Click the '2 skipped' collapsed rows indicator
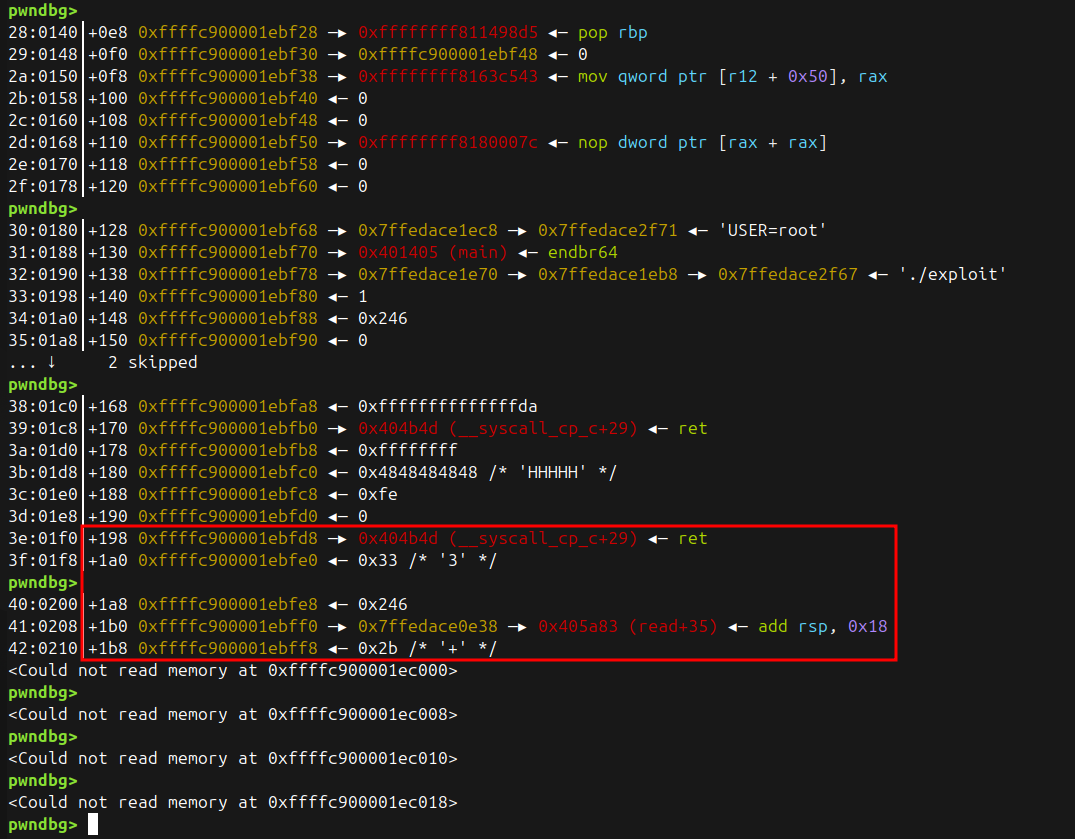 coord(152,363)
